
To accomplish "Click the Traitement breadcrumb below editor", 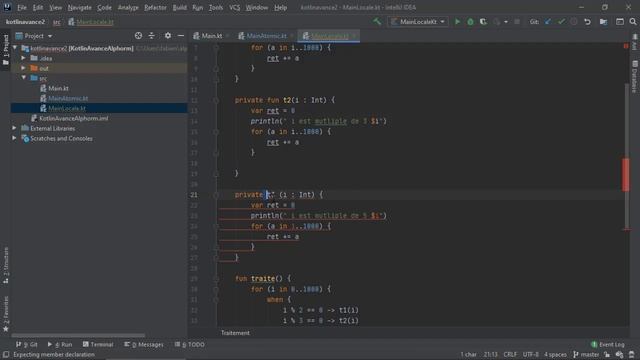I will [235, 333].
